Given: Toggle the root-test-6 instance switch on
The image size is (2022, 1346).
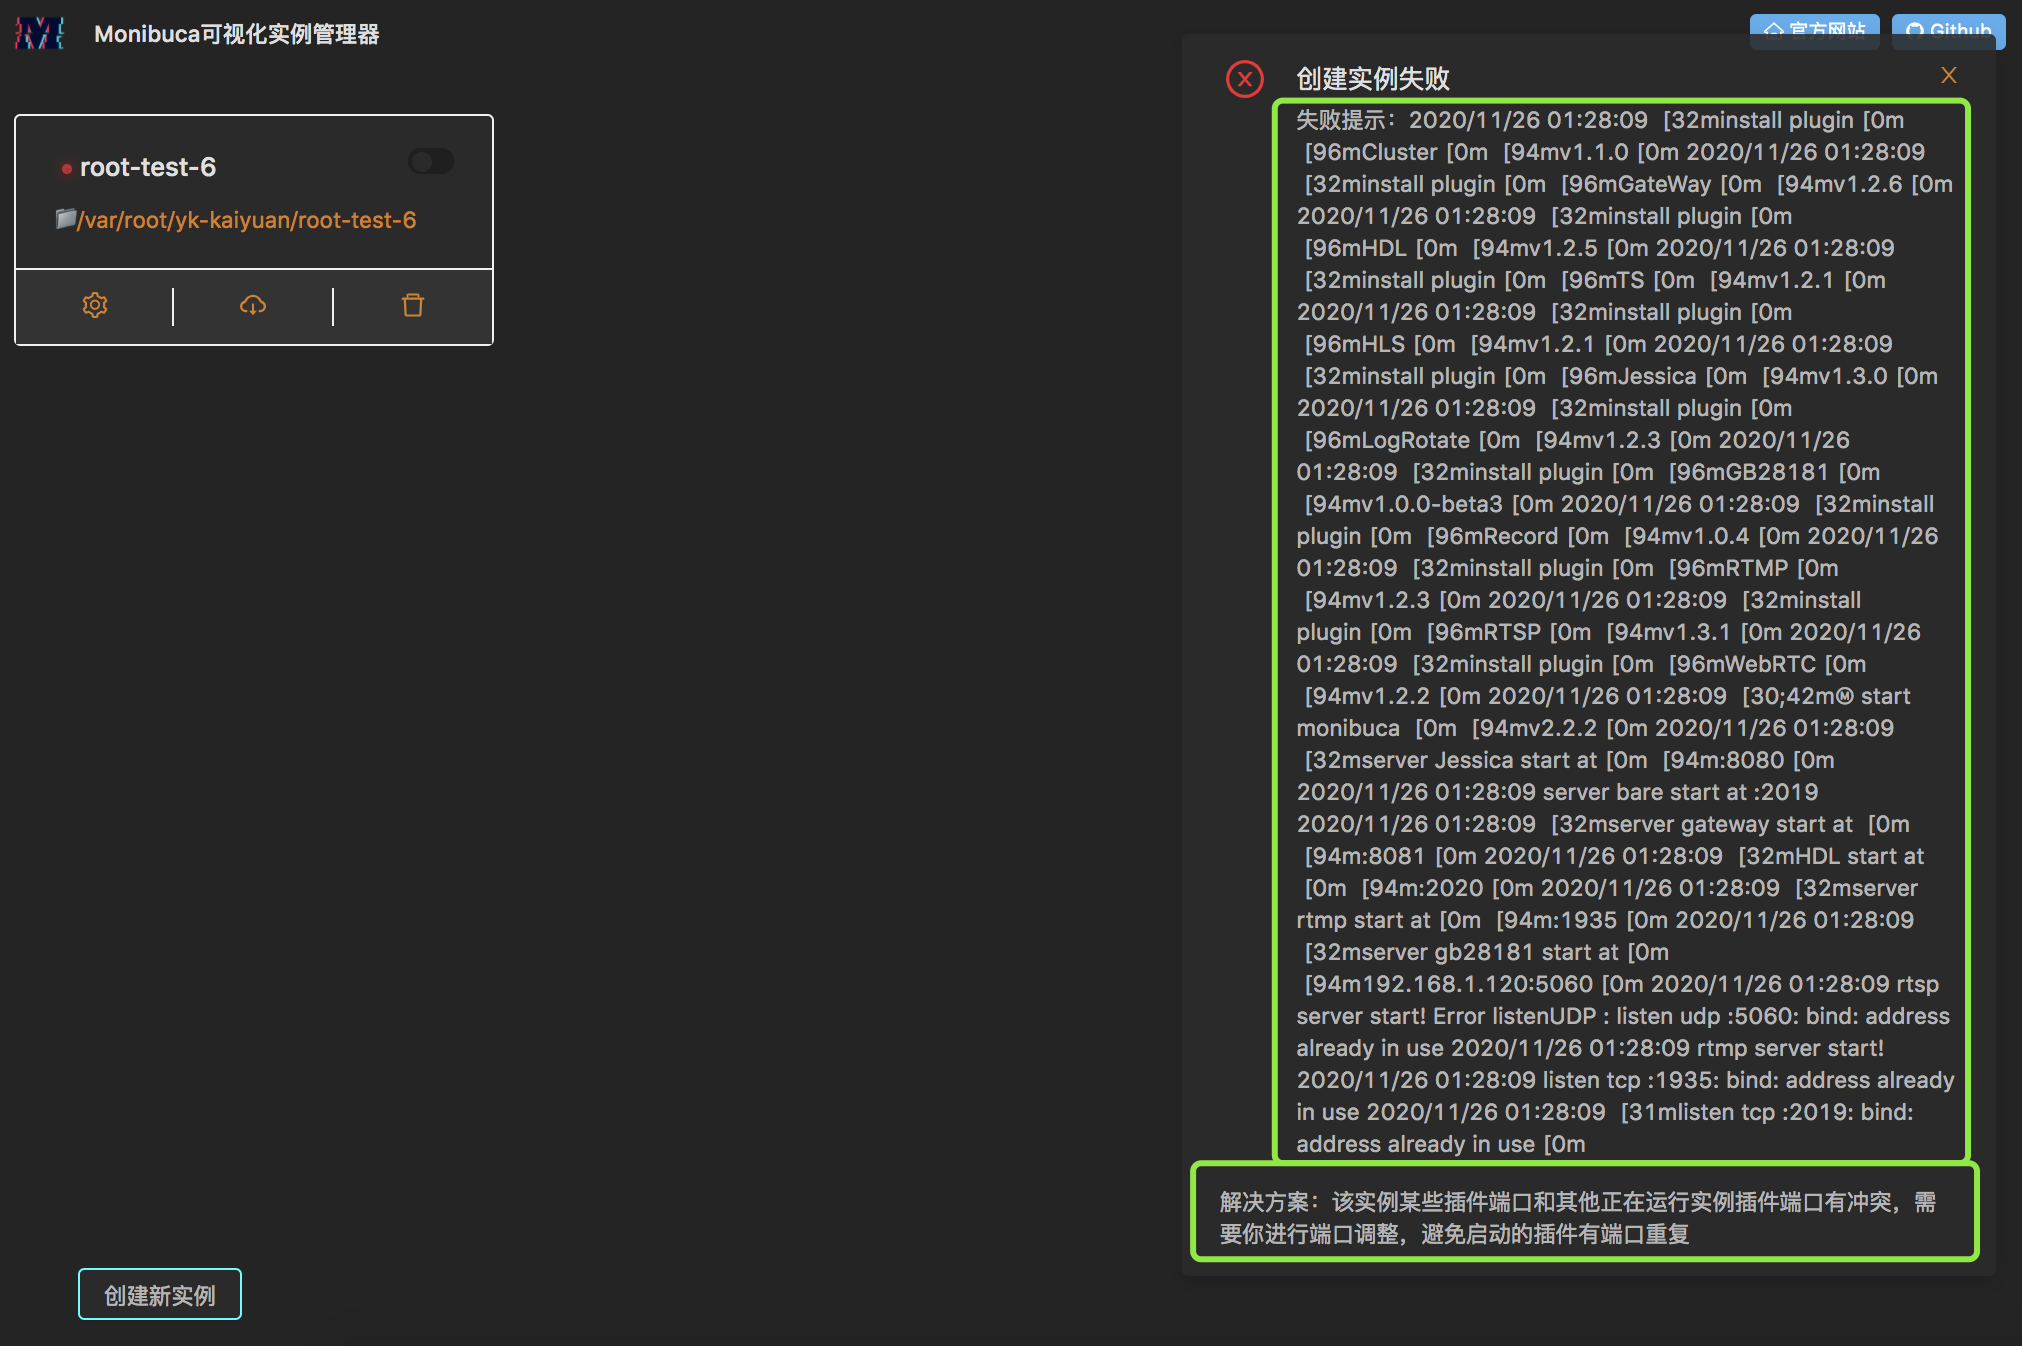Looking at the screenshot, I should click(x=431, y=162).
